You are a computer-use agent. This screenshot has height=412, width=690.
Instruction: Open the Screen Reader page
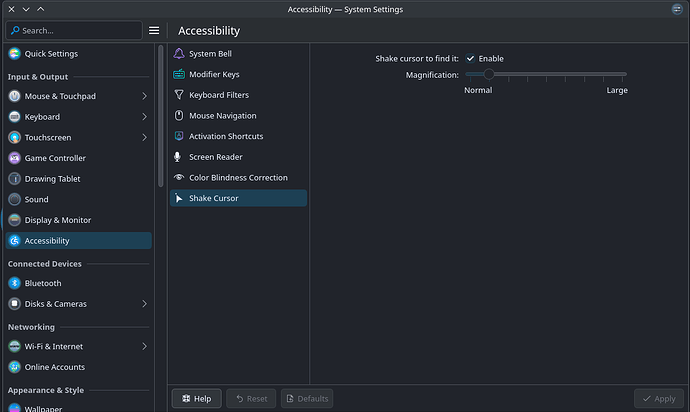coord(238,157)
